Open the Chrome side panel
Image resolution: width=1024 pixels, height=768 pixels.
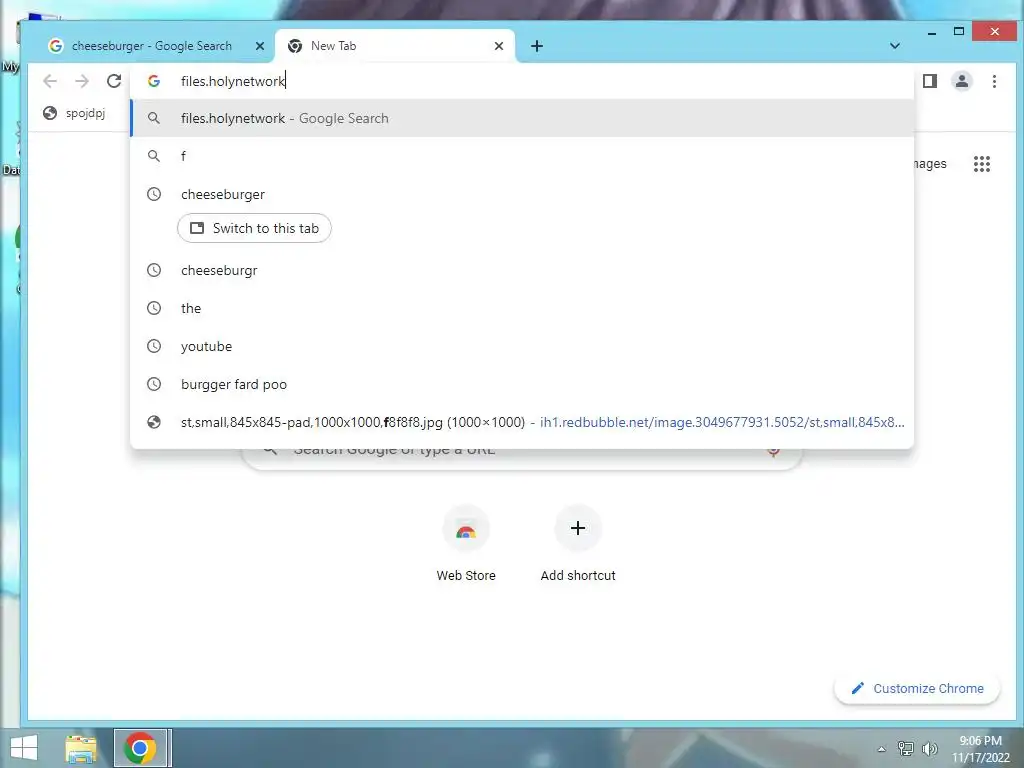point(929,81)
